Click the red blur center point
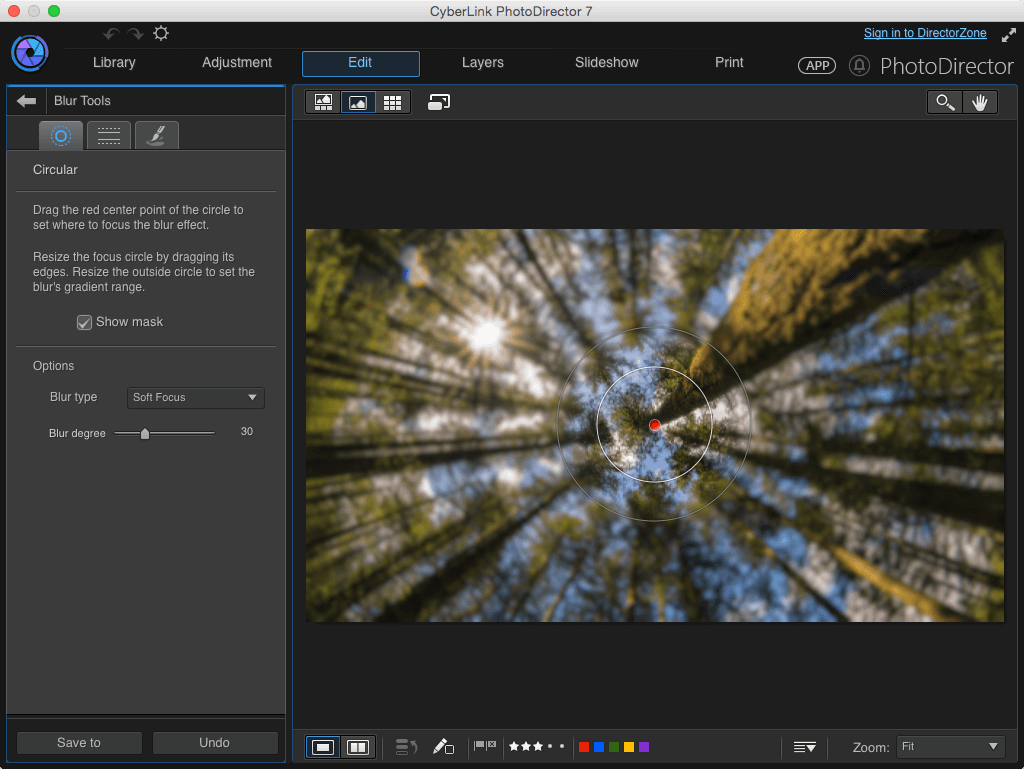1024x769 pixels. click(x=654, y=426)
